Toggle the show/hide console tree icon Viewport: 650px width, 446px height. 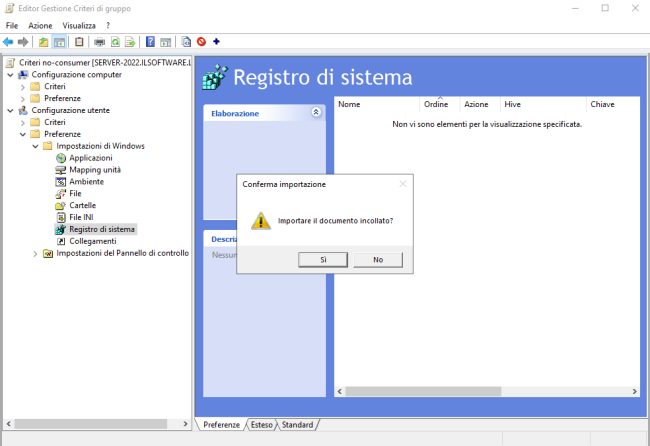click(59, 42)
